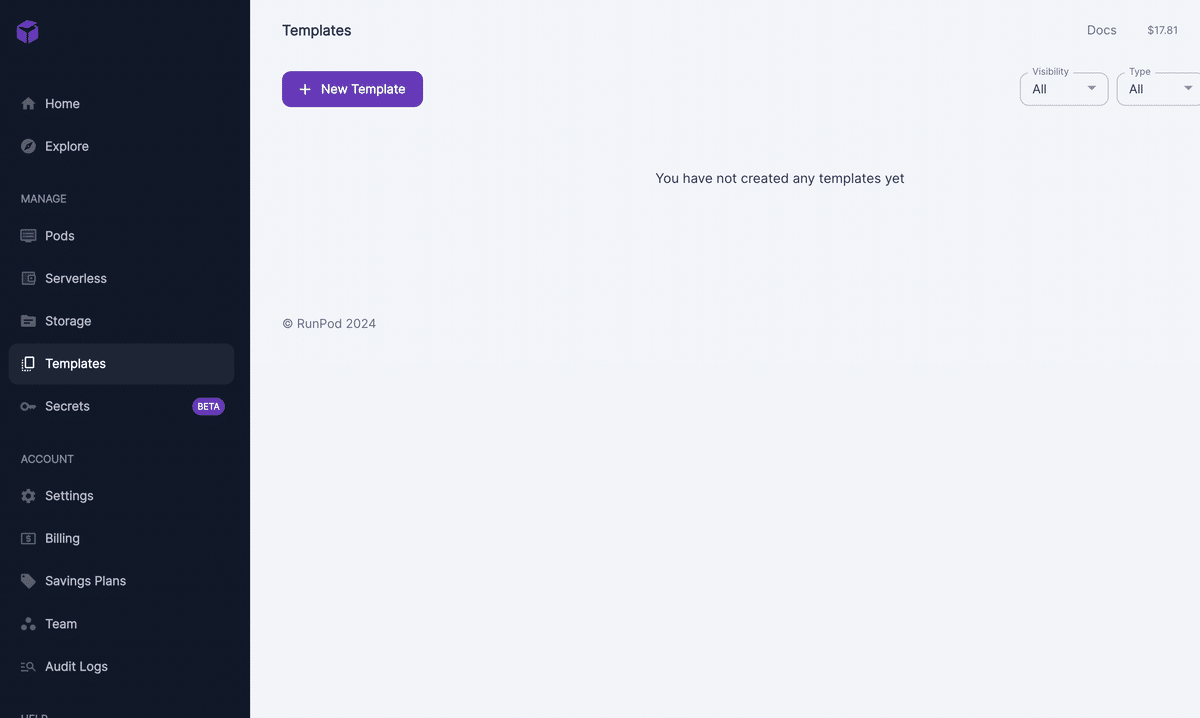
Task: Click the RunPod cube logo
Action: point(28,32)
